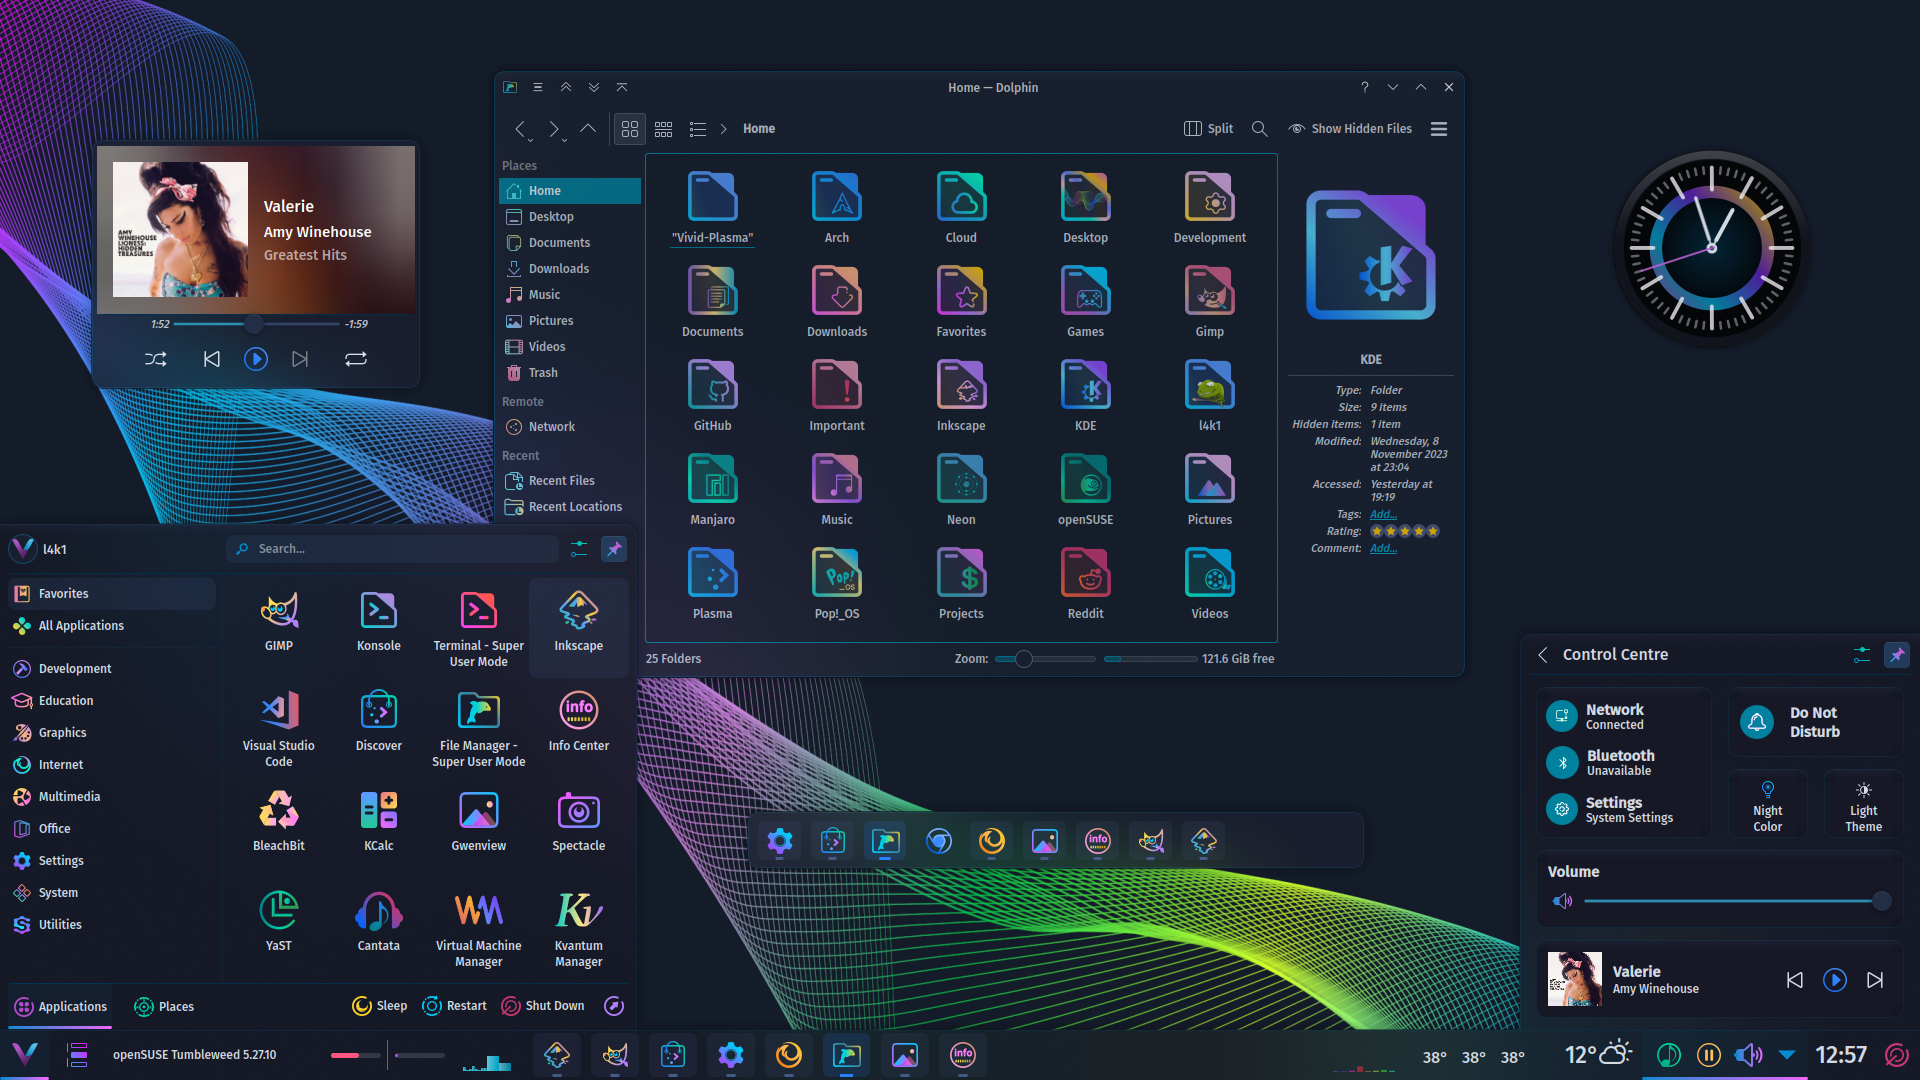Toggle repeat in the media player widget
1920x1080 pixels.
click(x=356, y=359)
